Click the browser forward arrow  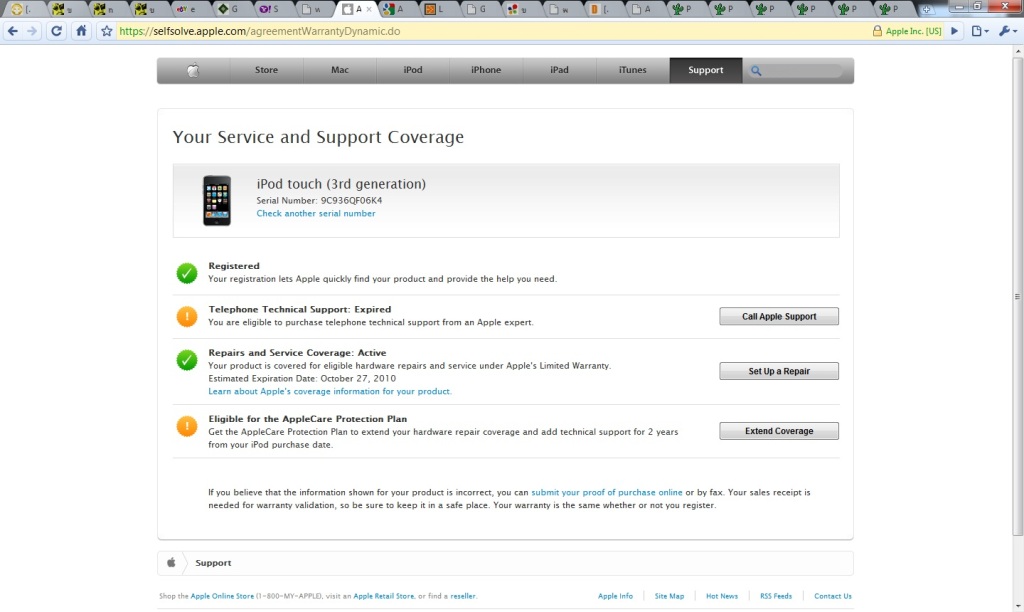(33, 31)
